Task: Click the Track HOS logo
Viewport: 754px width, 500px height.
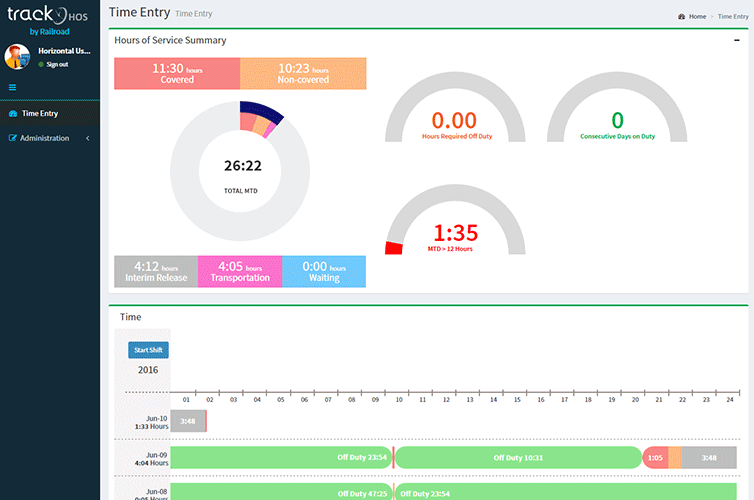Action: pos(49,20)
